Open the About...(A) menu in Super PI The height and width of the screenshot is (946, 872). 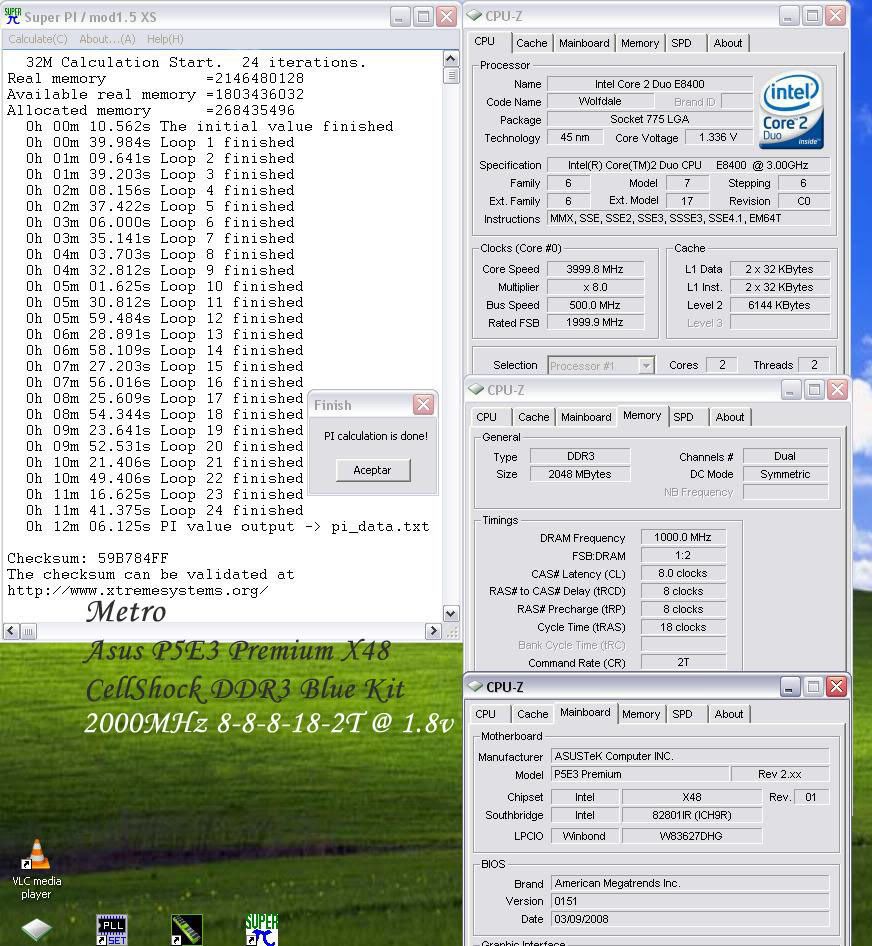tap(107, 39)
